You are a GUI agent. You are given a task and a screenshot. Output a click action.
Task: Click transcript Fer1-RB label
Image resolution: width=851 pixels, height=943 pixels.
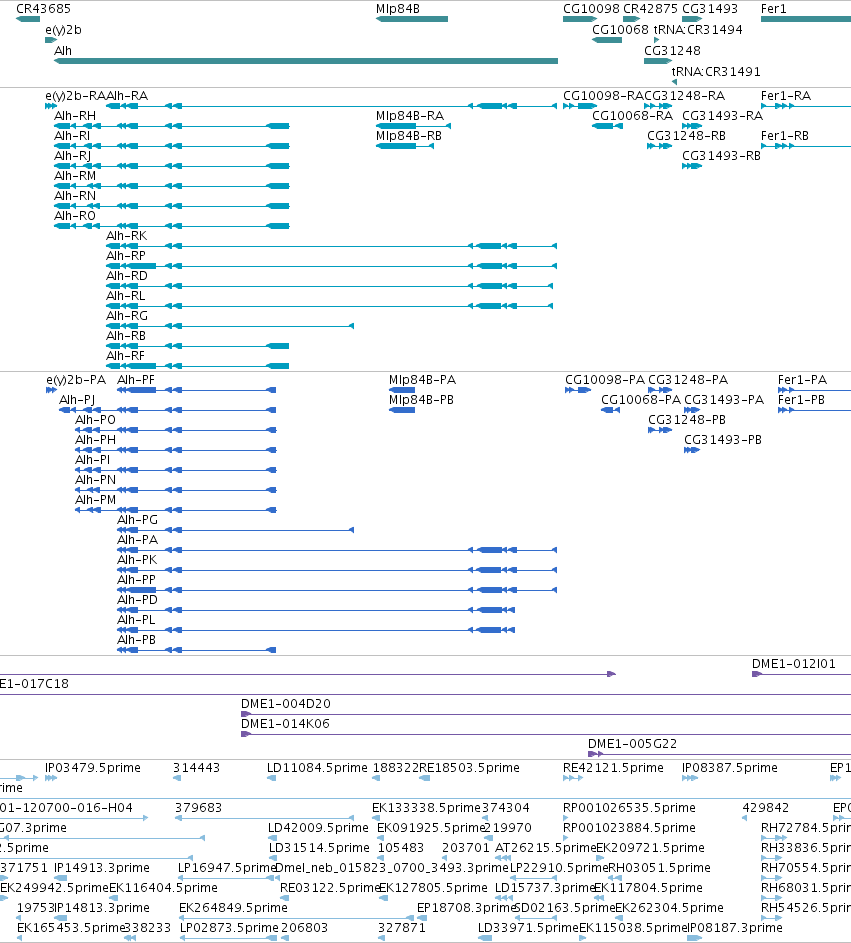785,136
